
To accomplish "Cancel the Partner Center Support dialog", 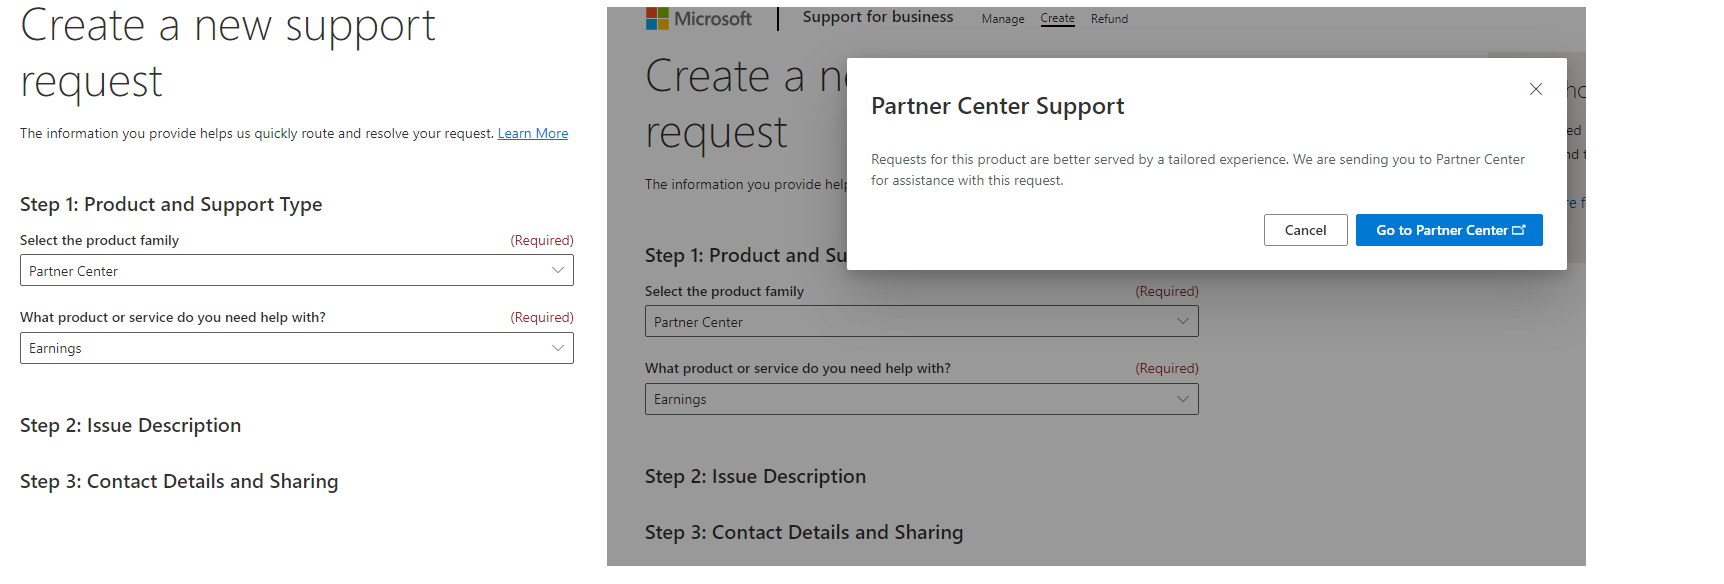I will (1305, 230).
